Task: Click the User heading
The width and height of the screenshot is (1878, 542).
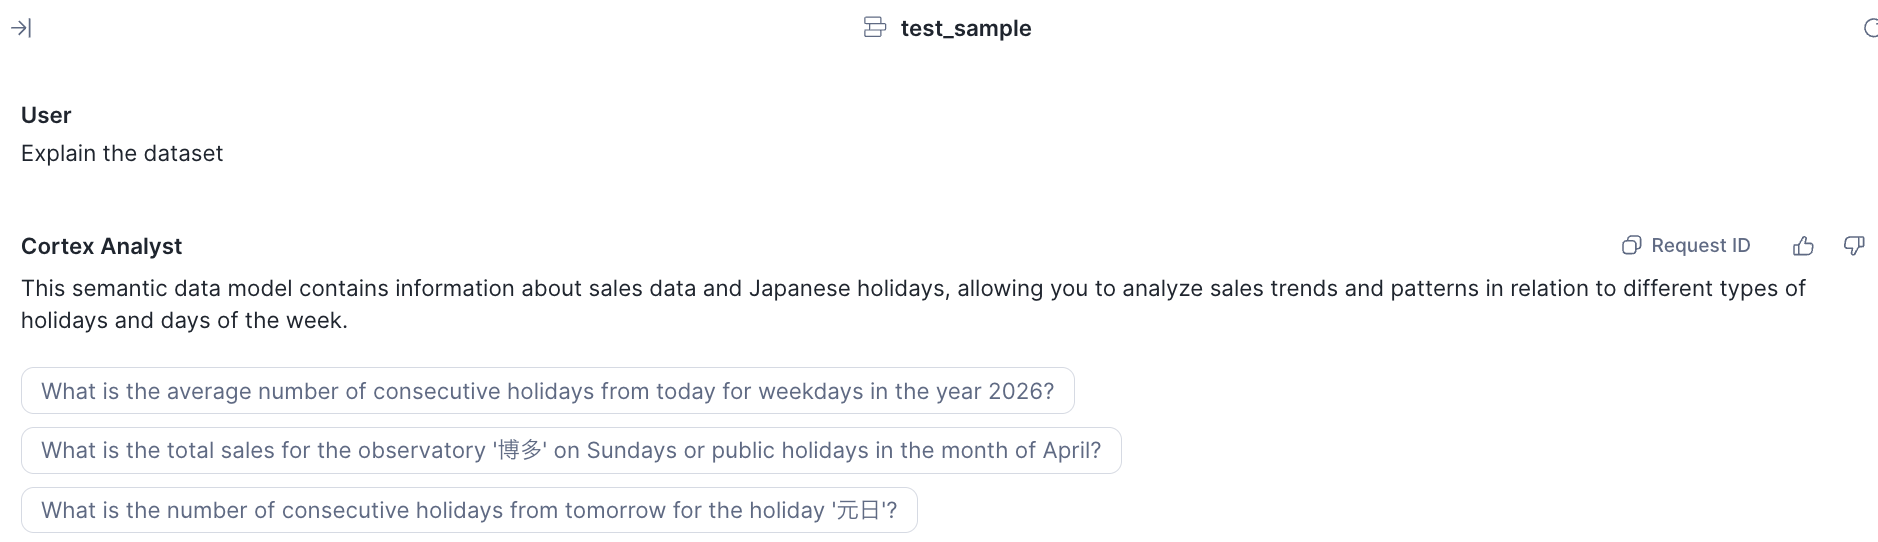Action: pos(46,115)
